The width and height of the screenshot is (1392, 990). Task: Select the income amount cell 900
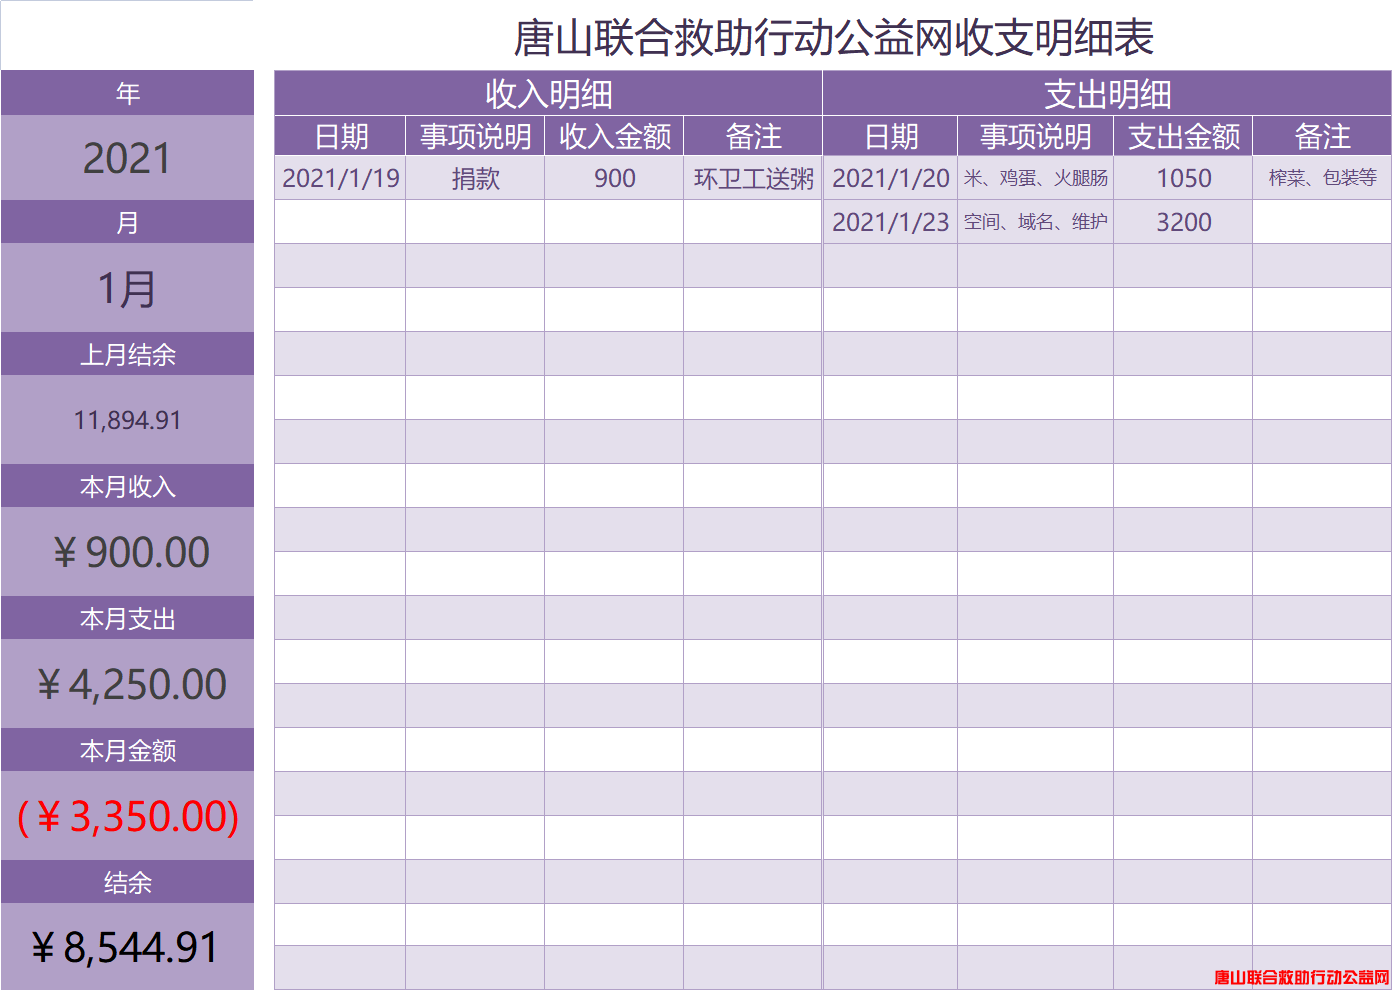614,178
